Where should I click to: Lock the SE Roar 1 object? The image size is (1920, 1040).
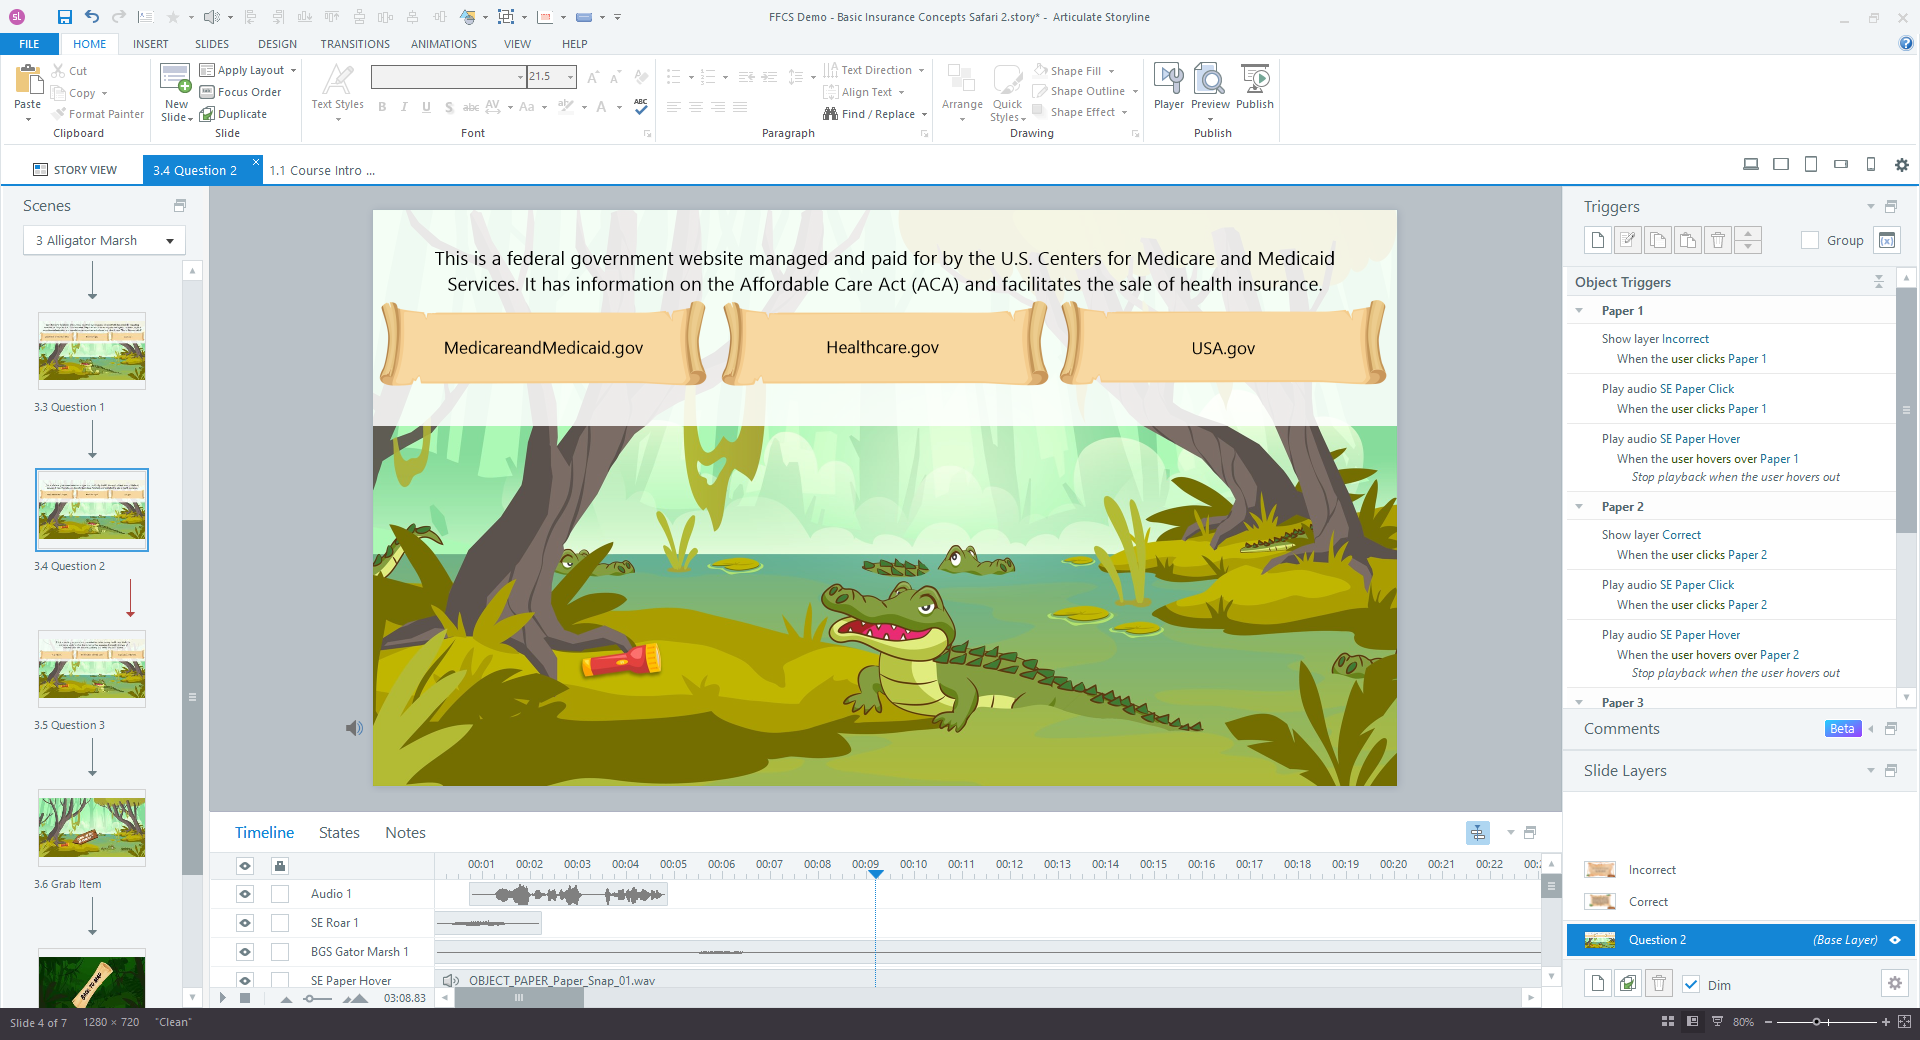click(280, 923)
